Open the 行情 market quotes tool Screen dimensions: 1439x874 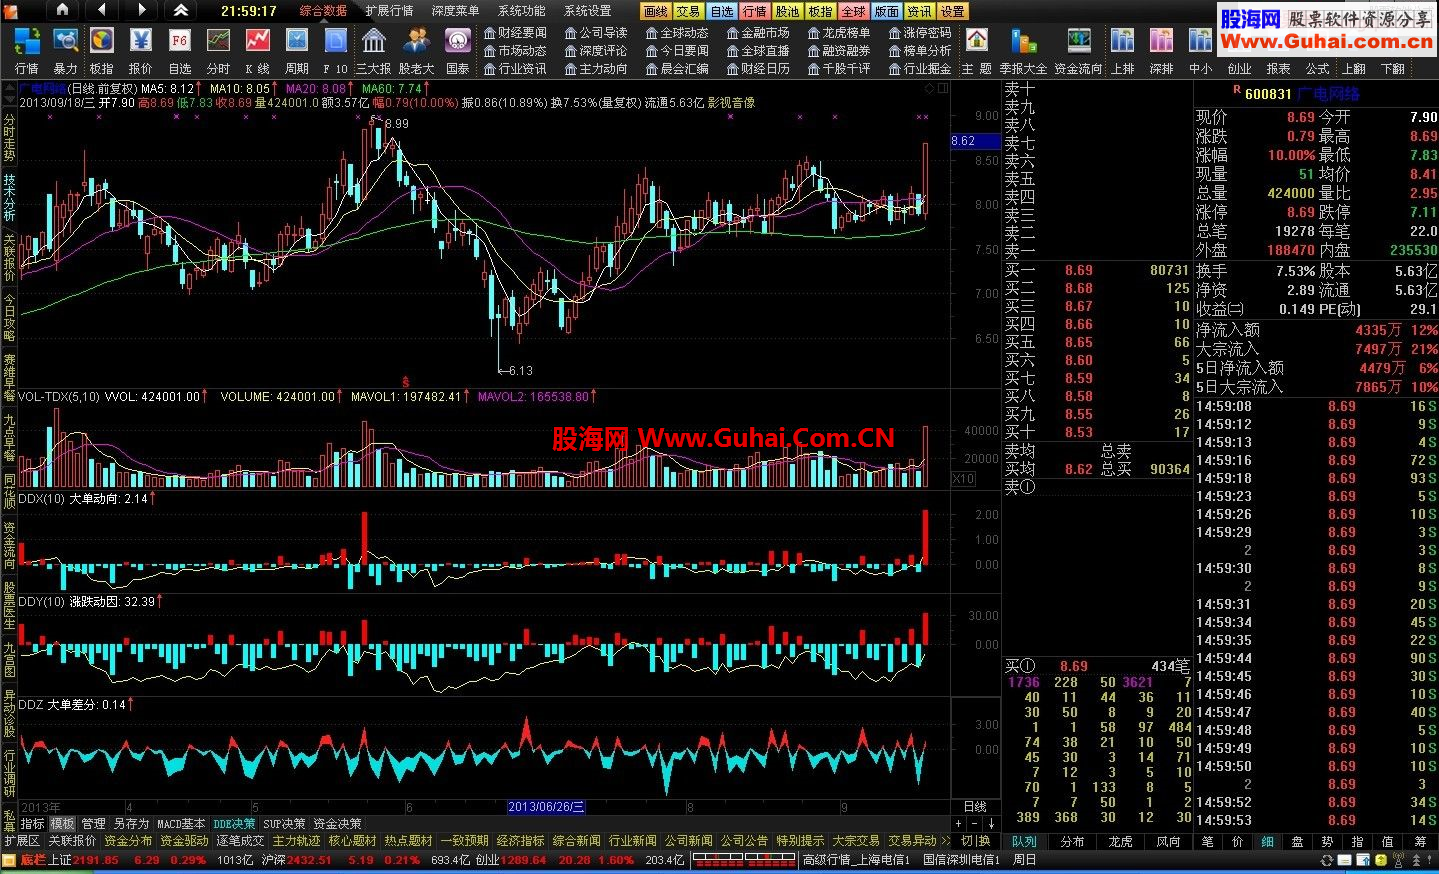pos(27,51)
